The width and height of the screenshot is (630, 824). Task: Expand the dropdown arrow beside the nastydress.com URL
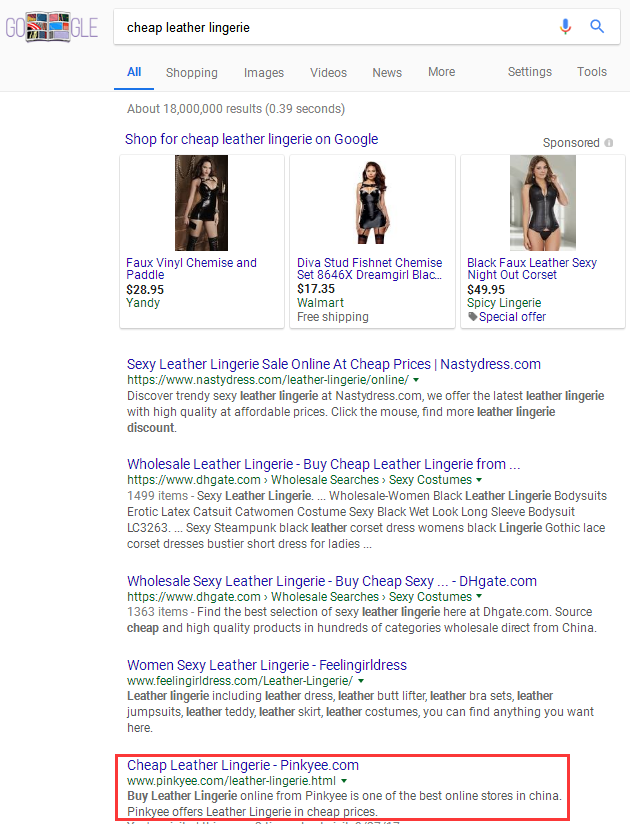tap(416, 380)
